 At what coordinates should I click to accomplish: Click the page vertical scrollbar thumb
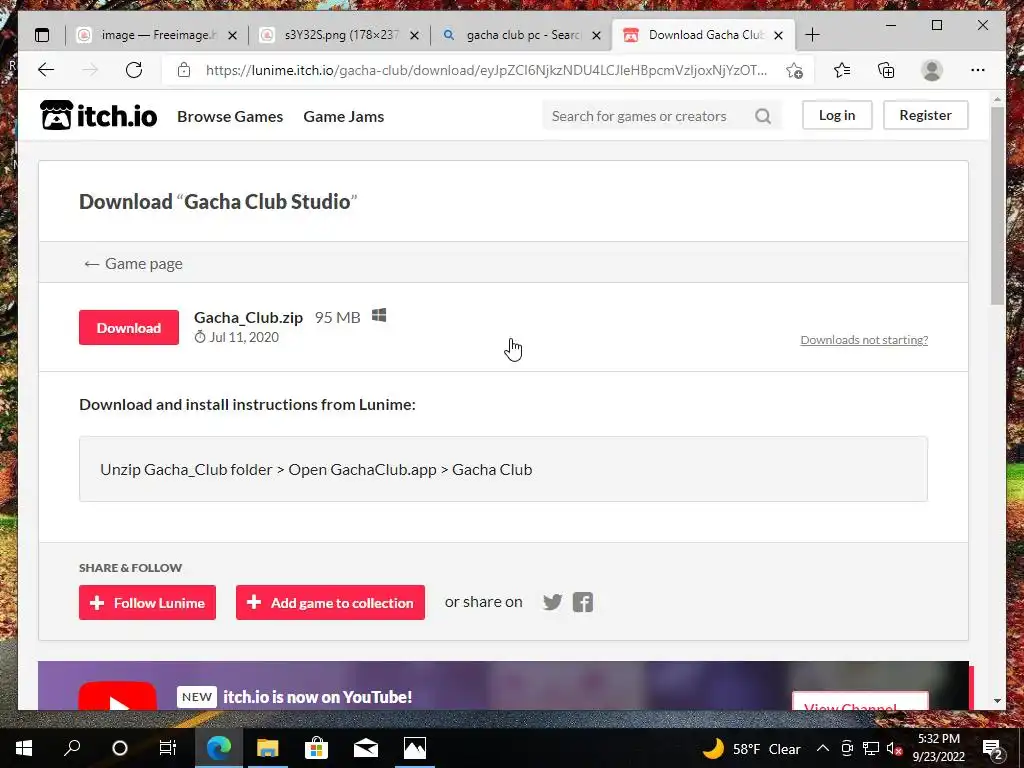pyautogui.click(x=997, y=206)
